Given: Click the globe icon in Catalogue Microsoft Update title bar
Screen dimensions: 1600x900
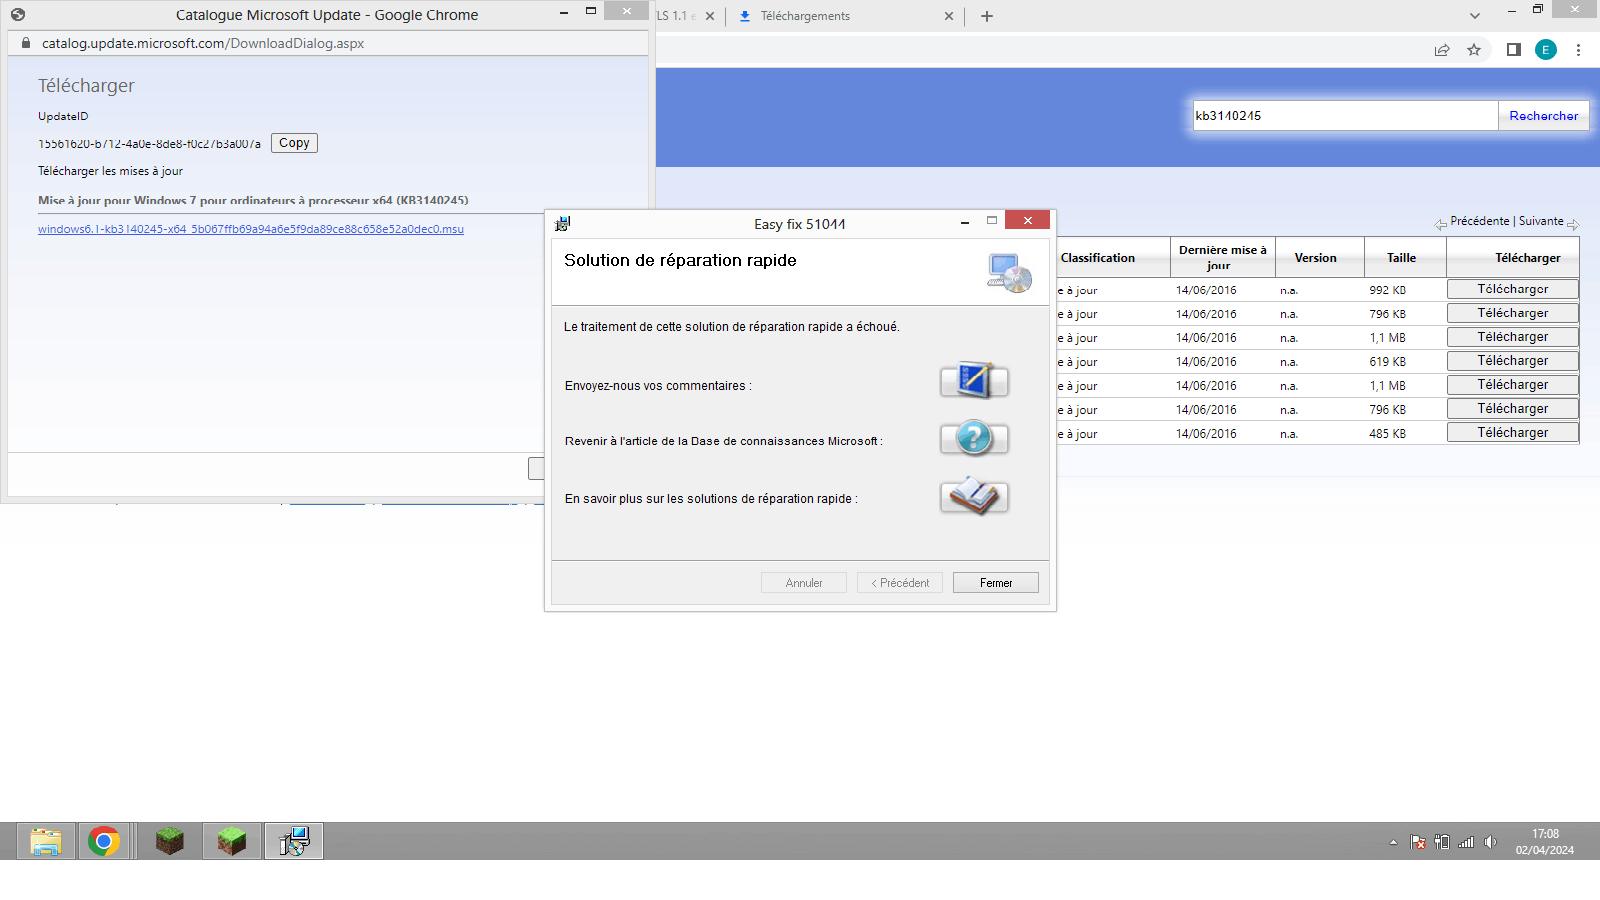Looking at the screenshot, I should click(18, 15).
